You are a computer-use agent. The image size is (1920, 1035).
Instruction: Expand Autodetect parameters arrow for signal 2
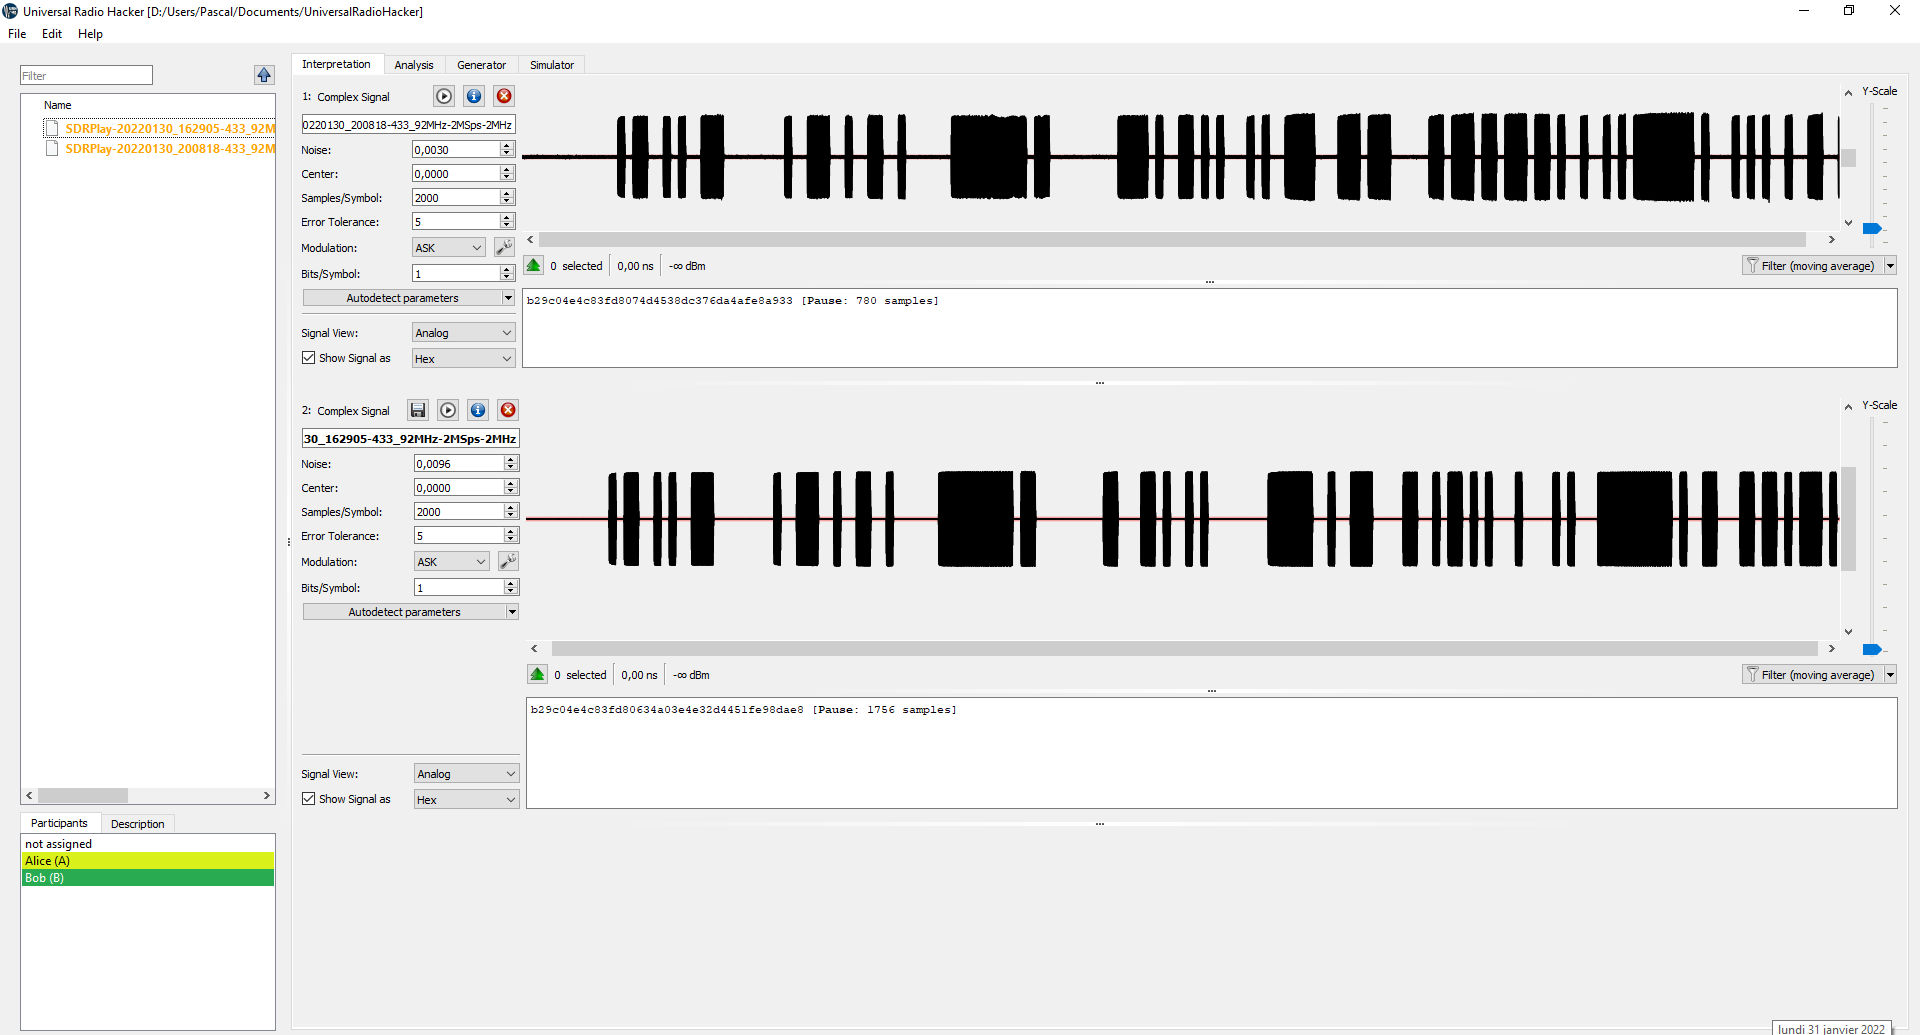(512, 612)
